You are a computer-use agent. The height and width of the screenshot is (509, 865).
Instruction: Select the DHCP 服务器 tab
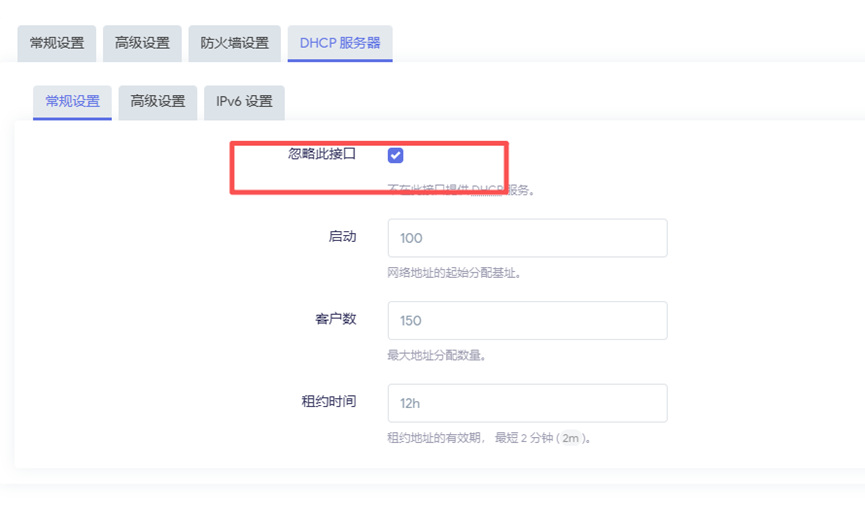(x=340, y=44)
